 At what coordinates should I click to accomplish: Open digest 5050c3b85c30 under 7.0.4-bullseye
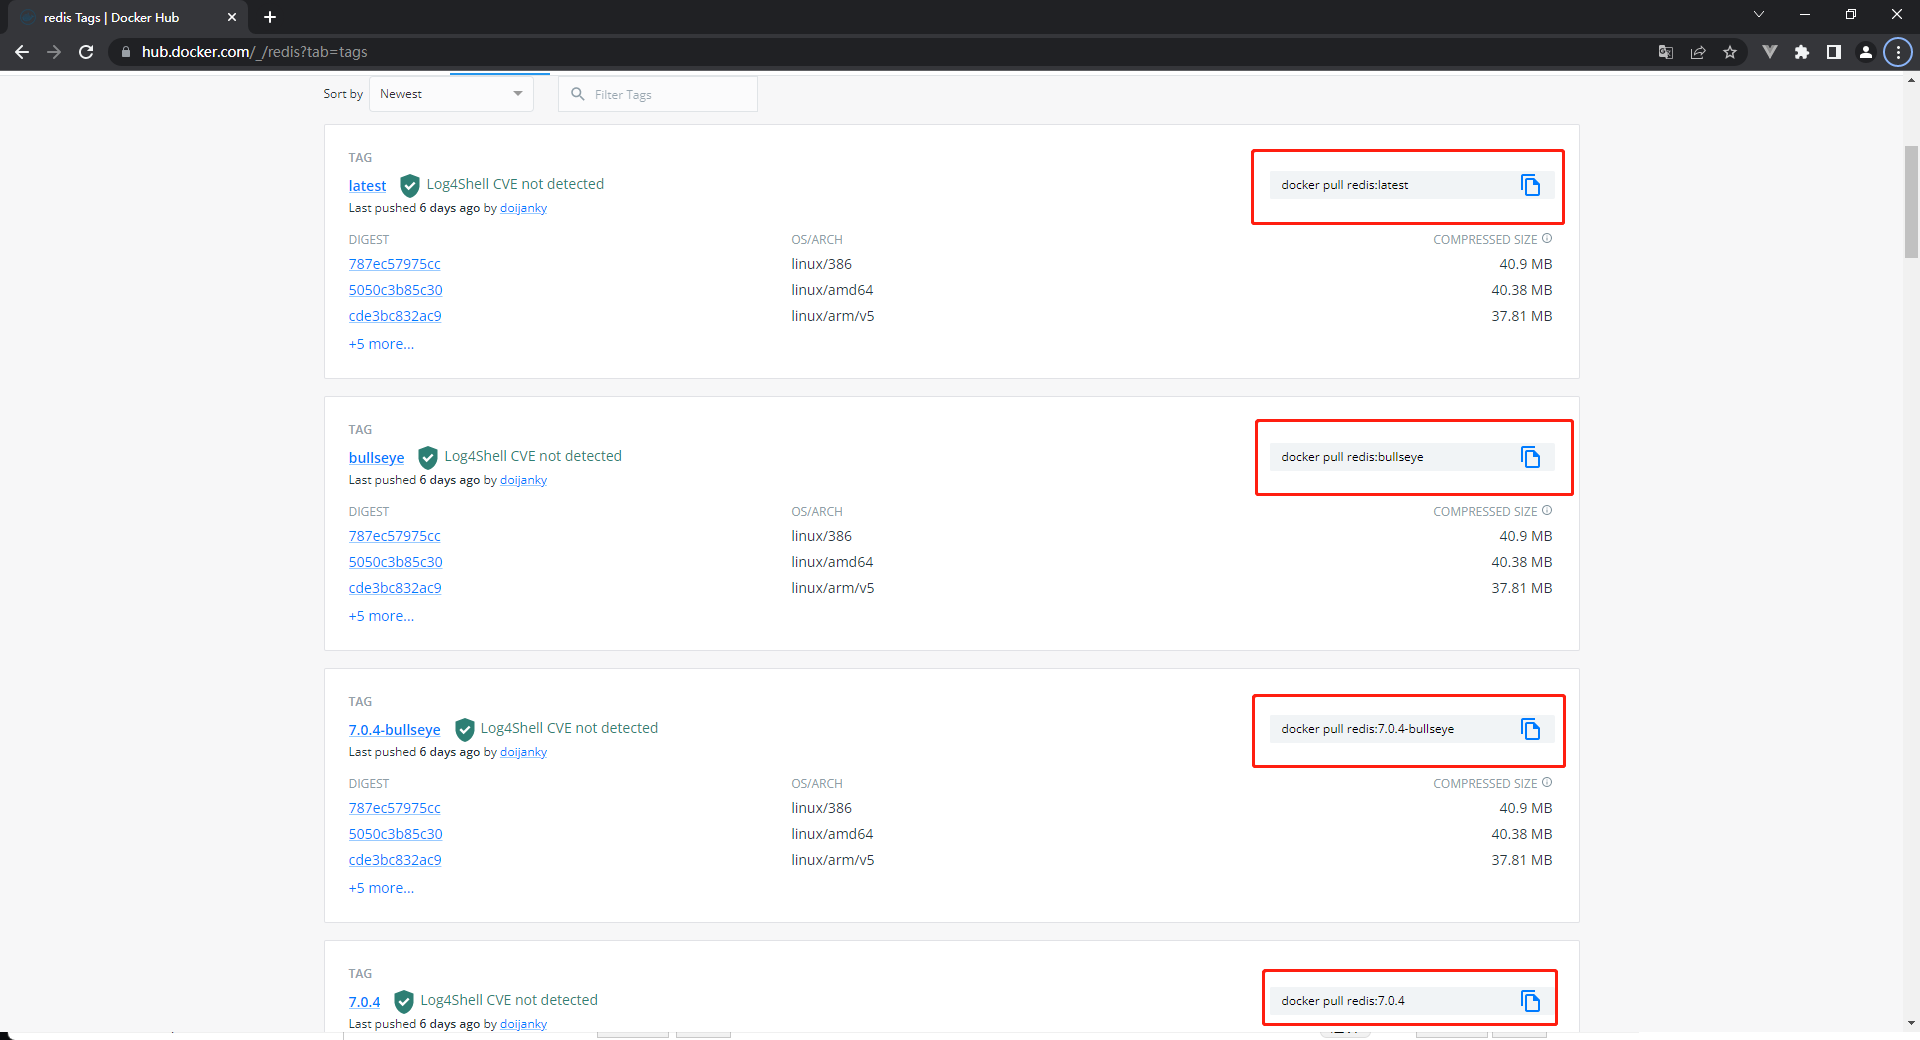395,834
